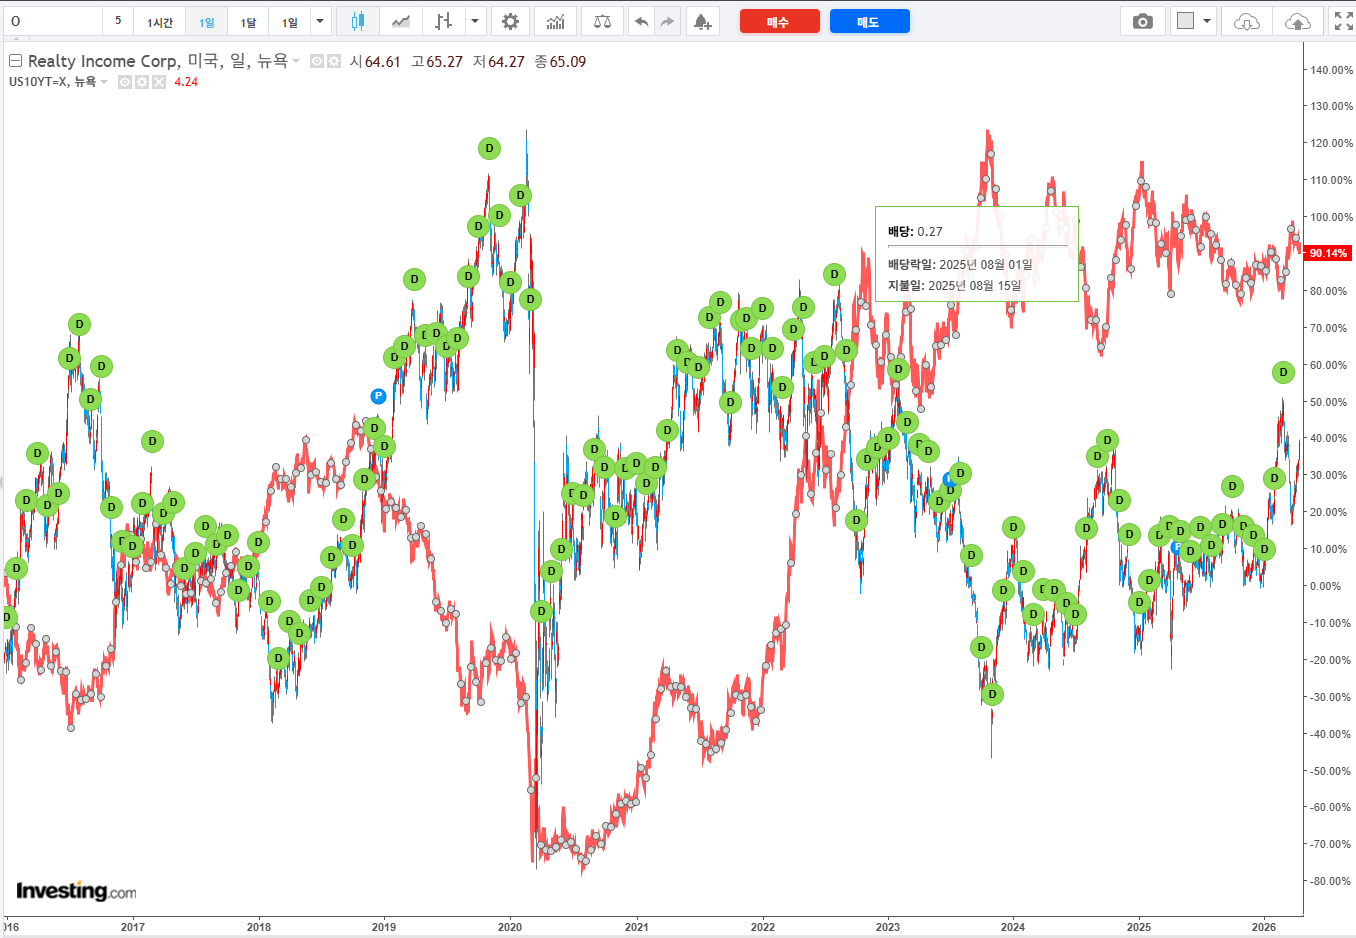
Task: Switch to the area line chart style
Action: tap(401, 21)
